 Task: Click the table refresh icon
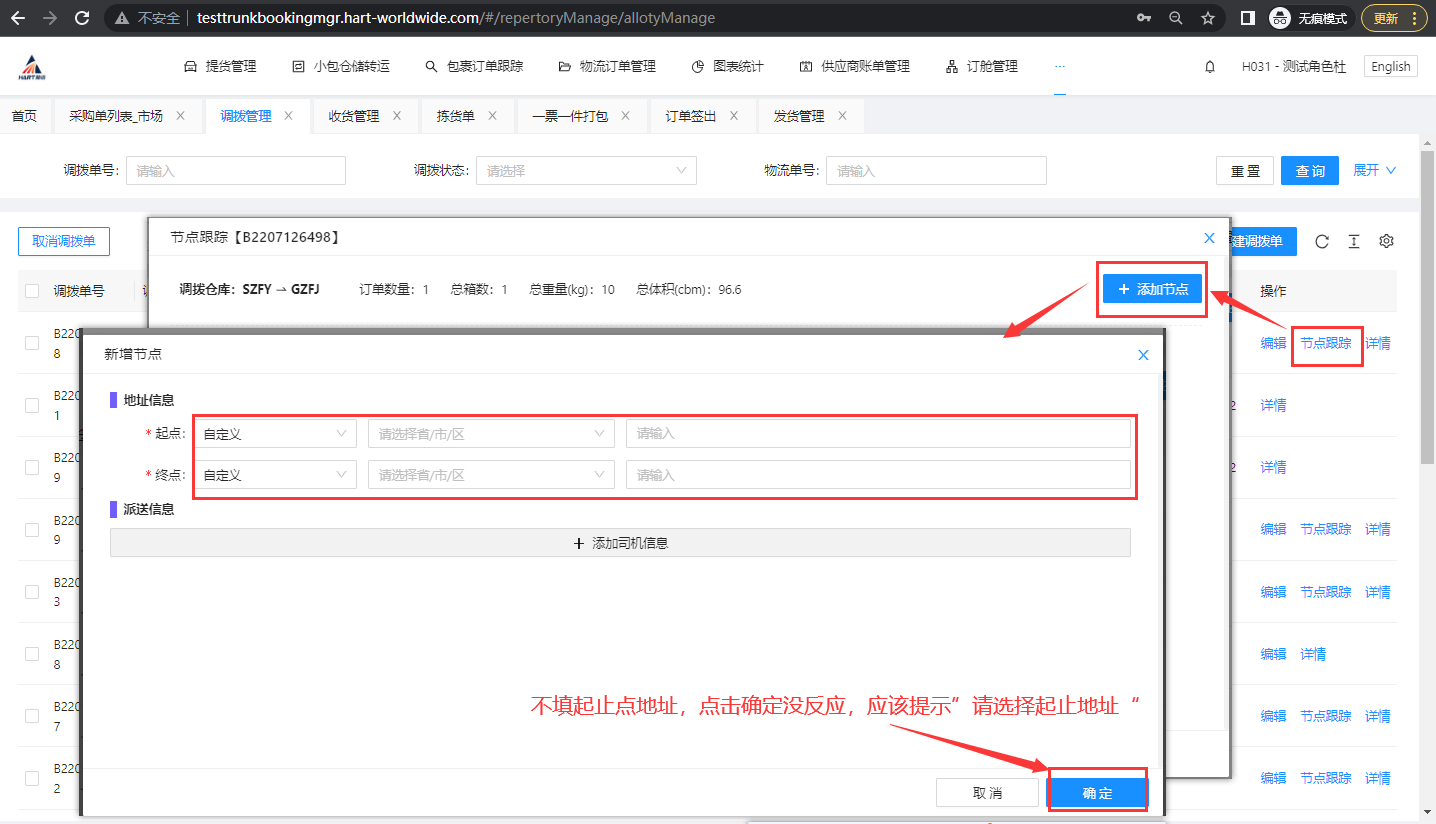pos(1322,241)
